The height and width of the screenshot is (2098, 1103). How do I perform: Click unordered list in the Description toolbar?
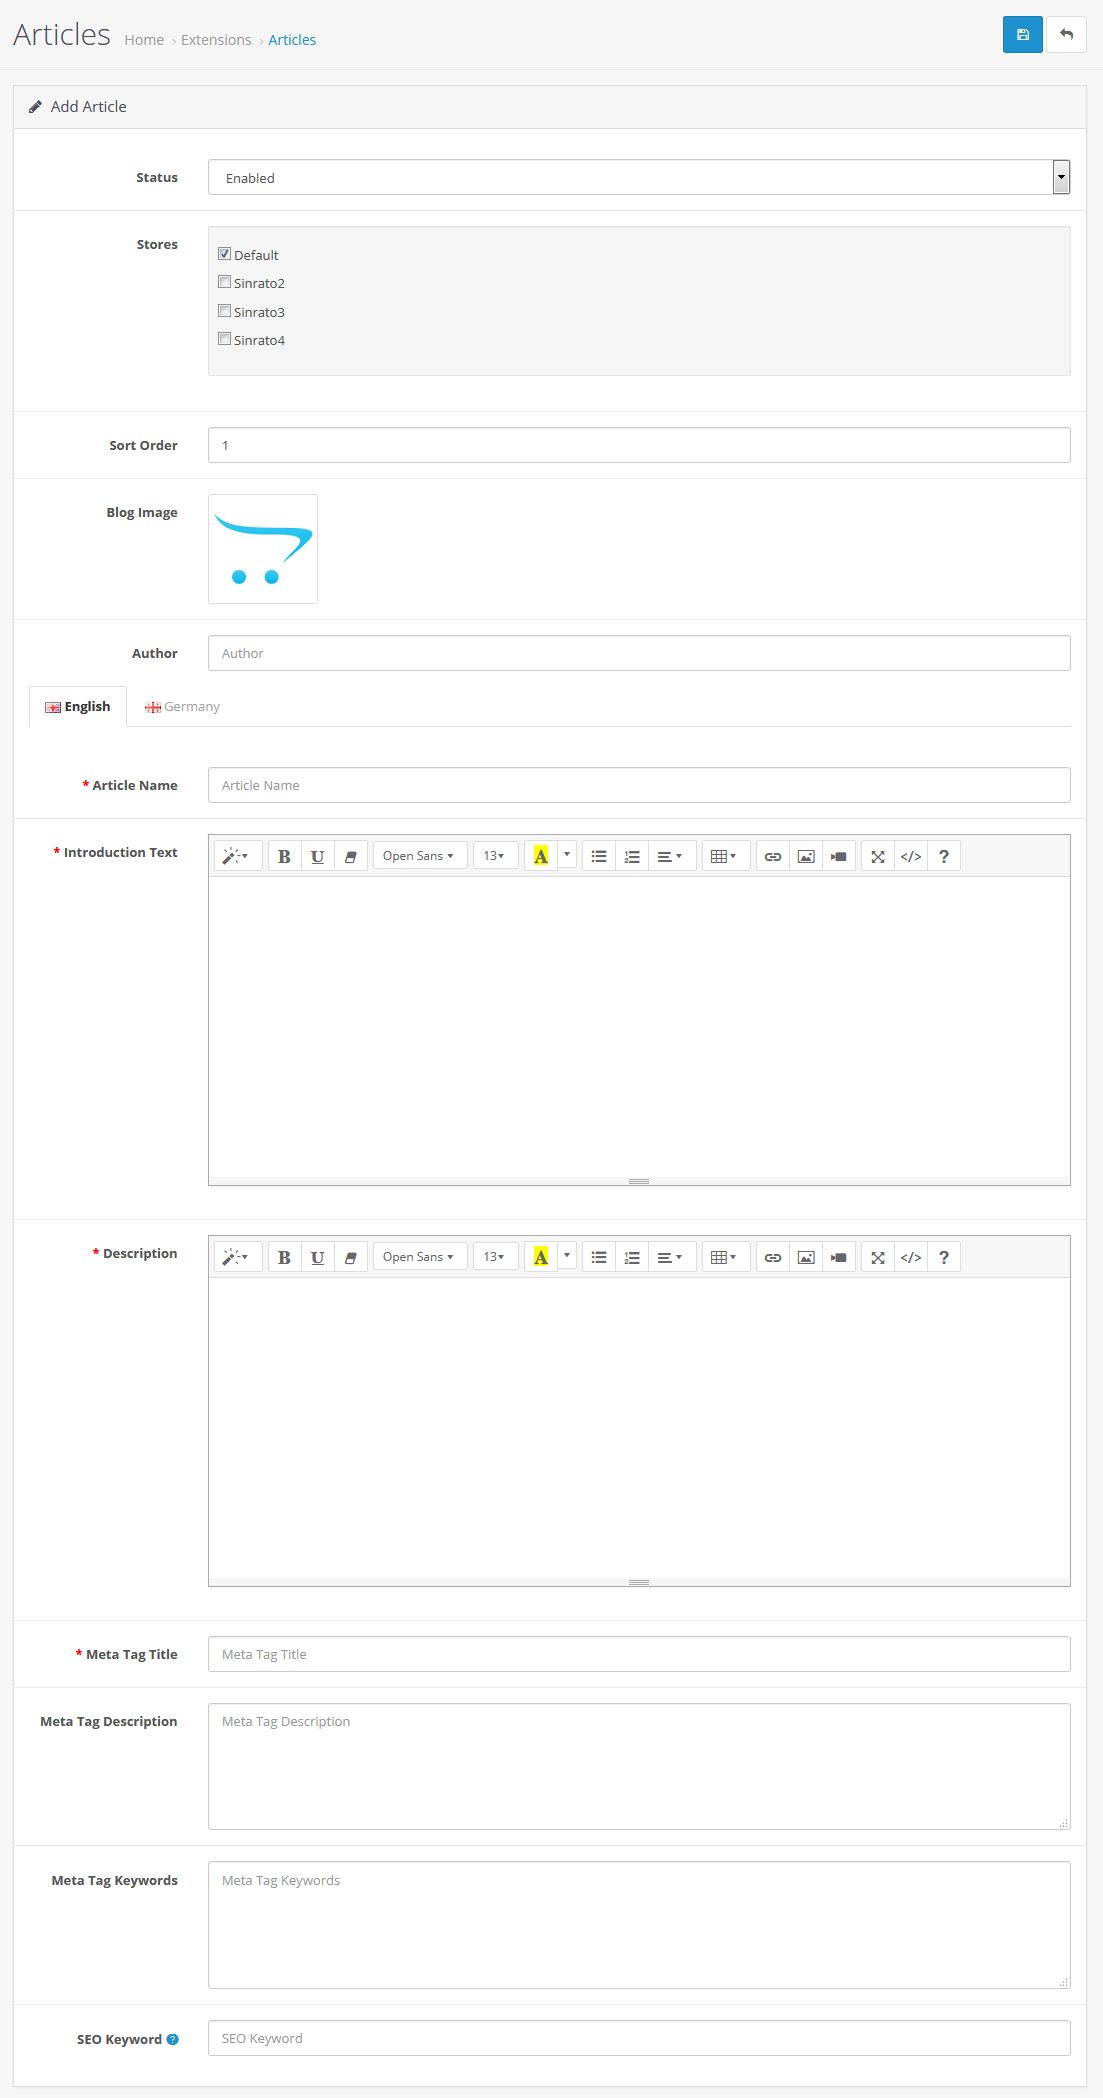(599, 1257)
